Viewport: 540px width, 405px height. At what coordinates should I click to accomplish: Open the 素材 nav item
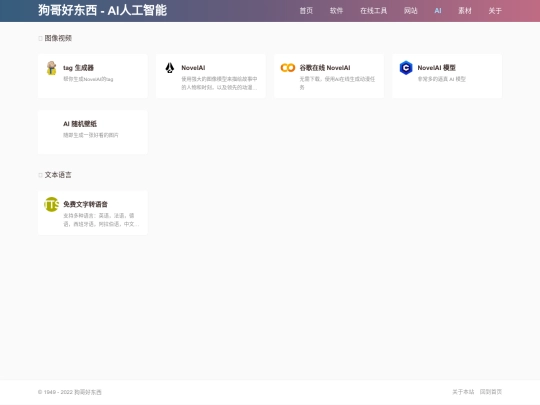(x=465, y=11)
